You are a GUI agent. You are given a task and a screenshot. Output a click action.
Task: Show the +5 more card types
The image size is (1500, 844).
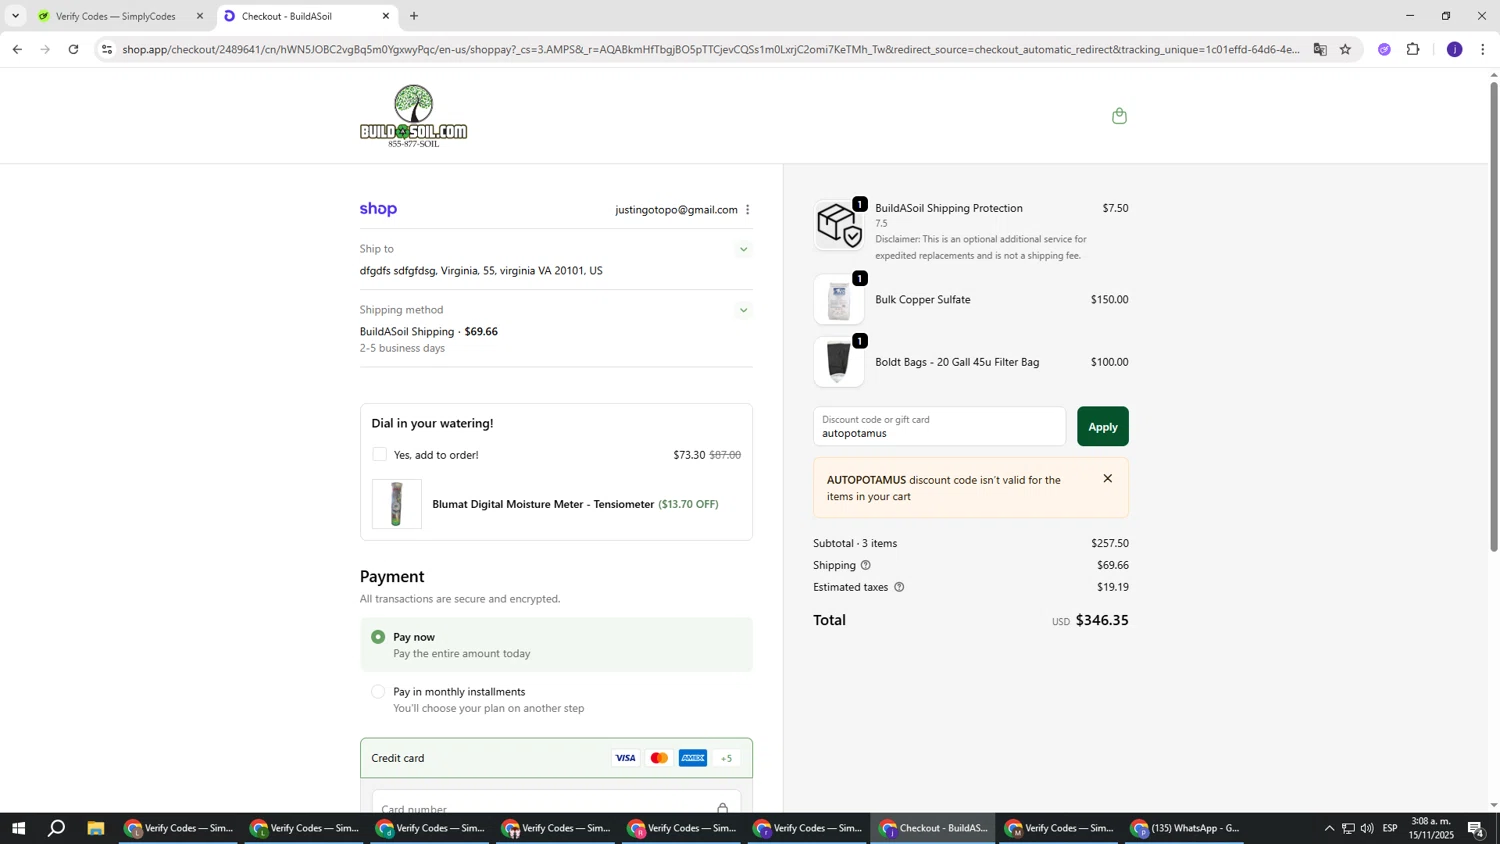coord(726,758)
